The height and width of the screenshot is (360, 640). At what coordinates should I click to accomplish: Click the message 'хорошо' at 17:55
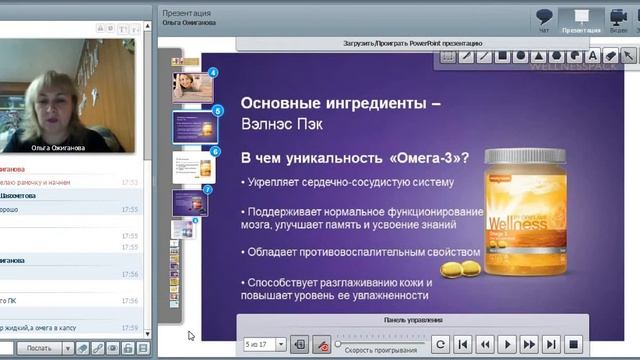click(x=71, y=209)
